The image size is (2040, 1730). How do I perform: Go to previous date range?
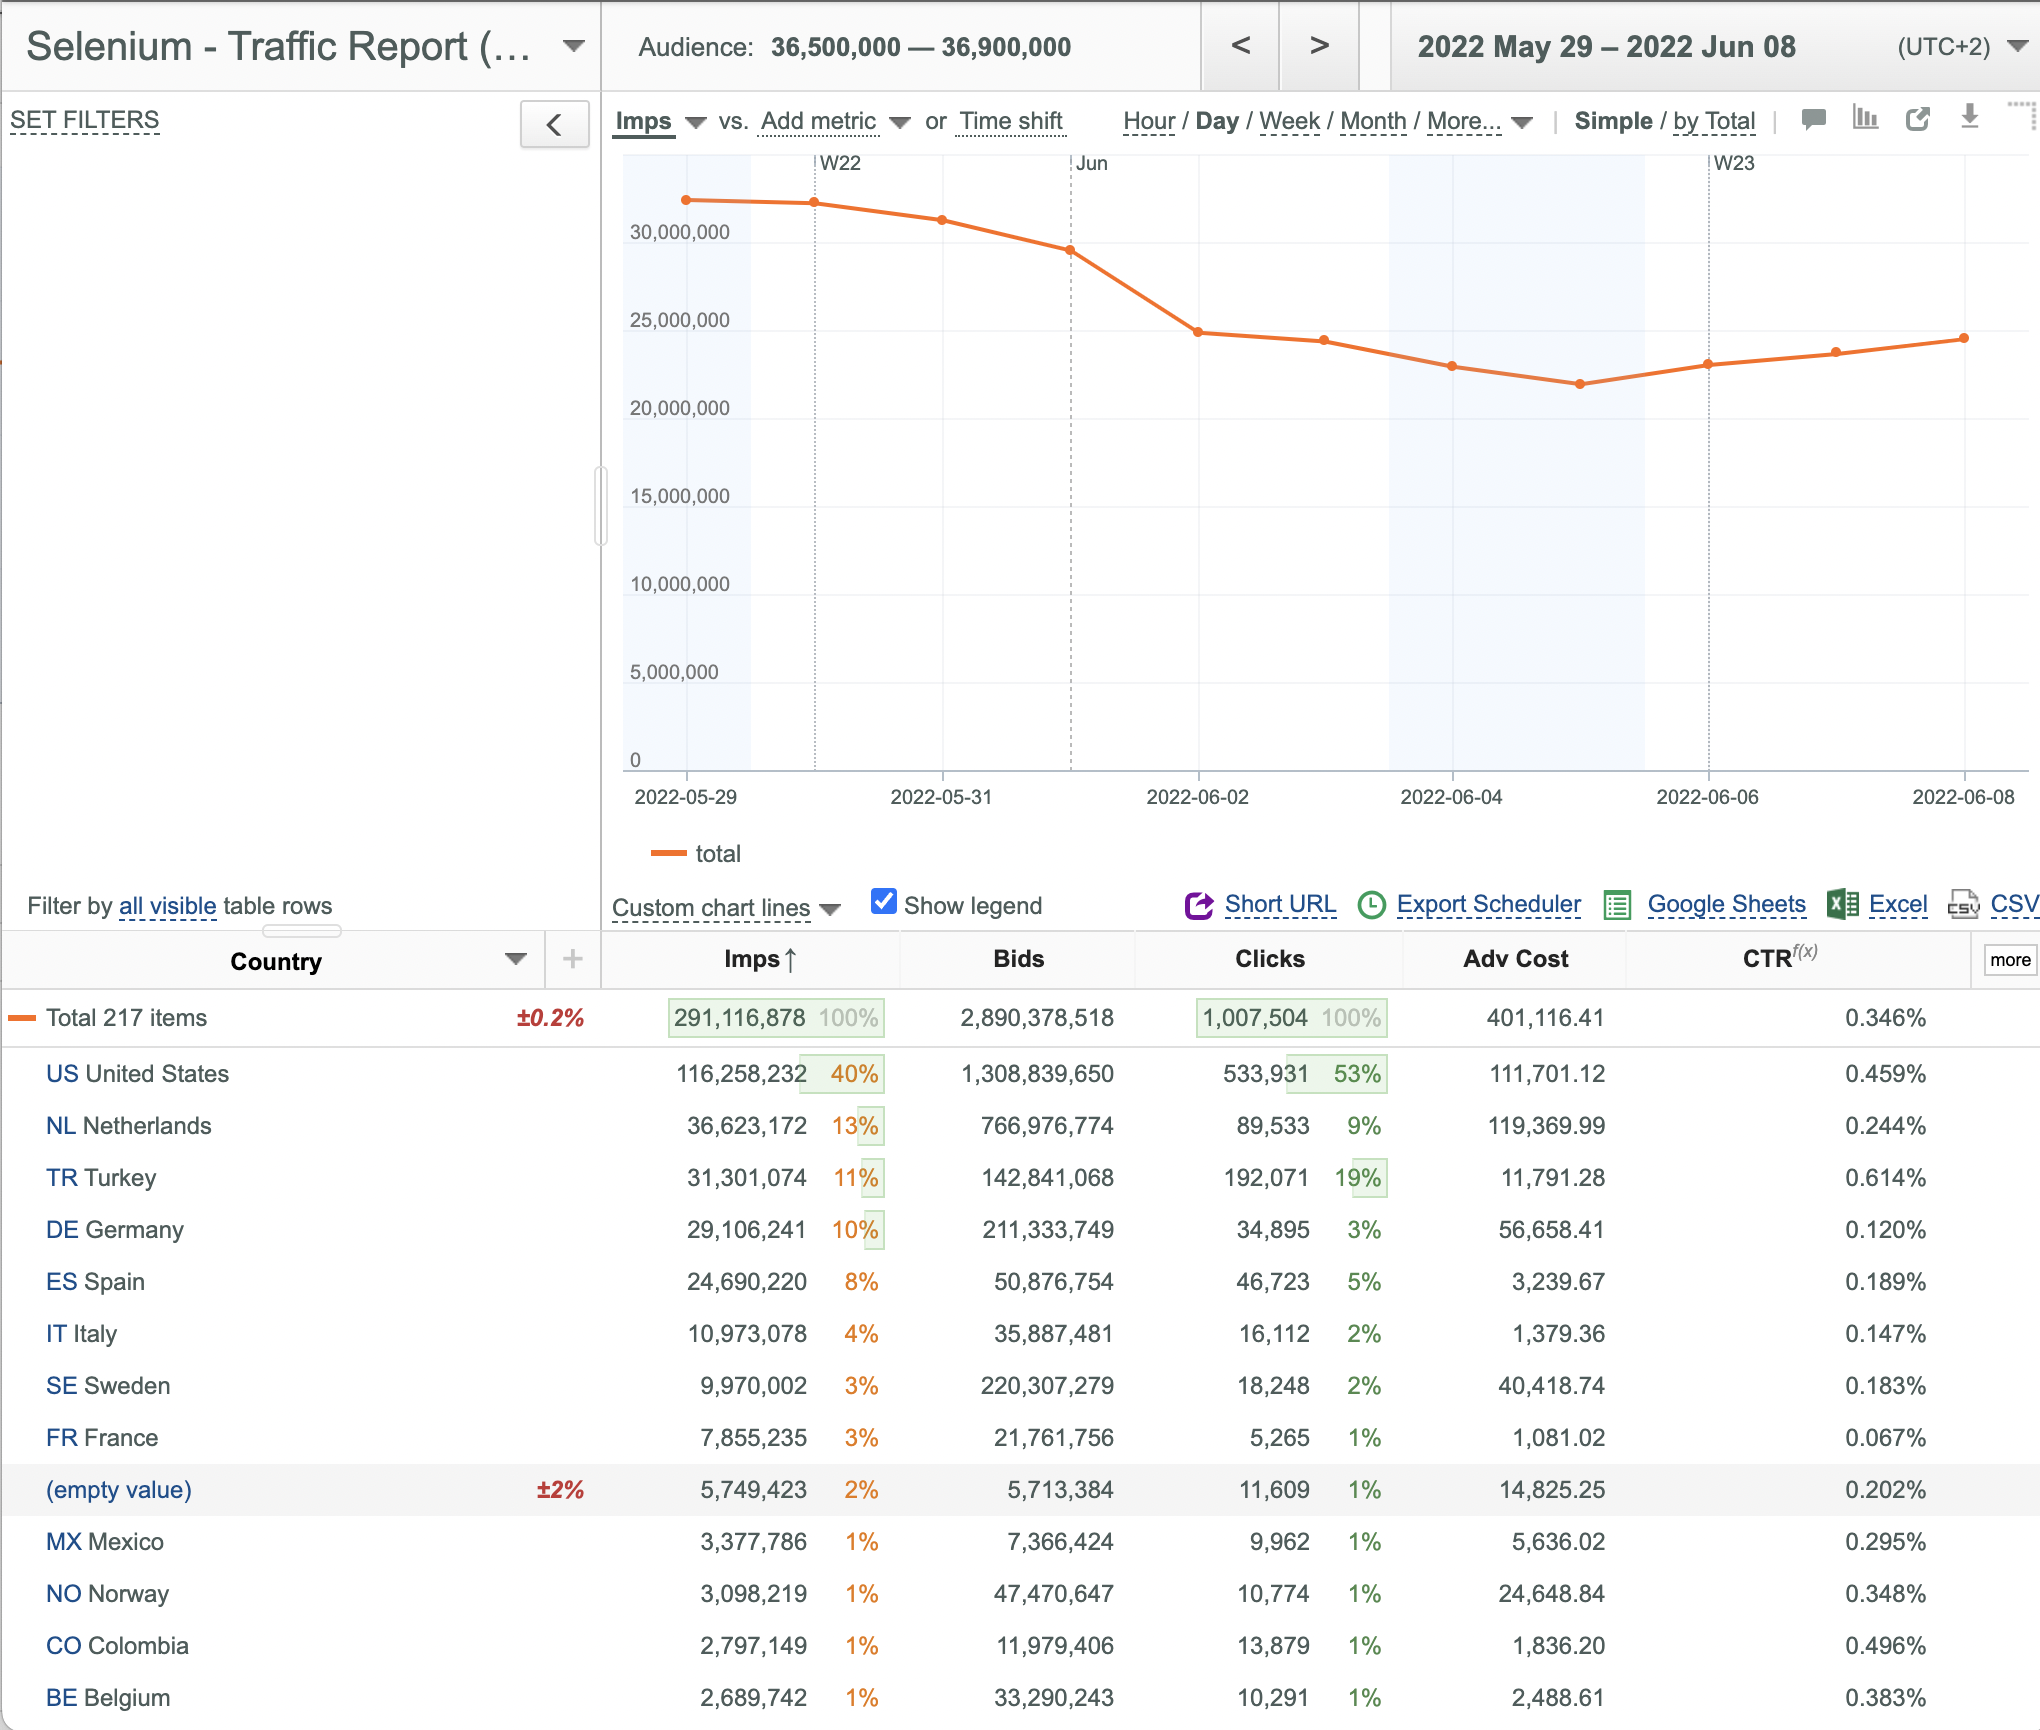[1240, 46]
